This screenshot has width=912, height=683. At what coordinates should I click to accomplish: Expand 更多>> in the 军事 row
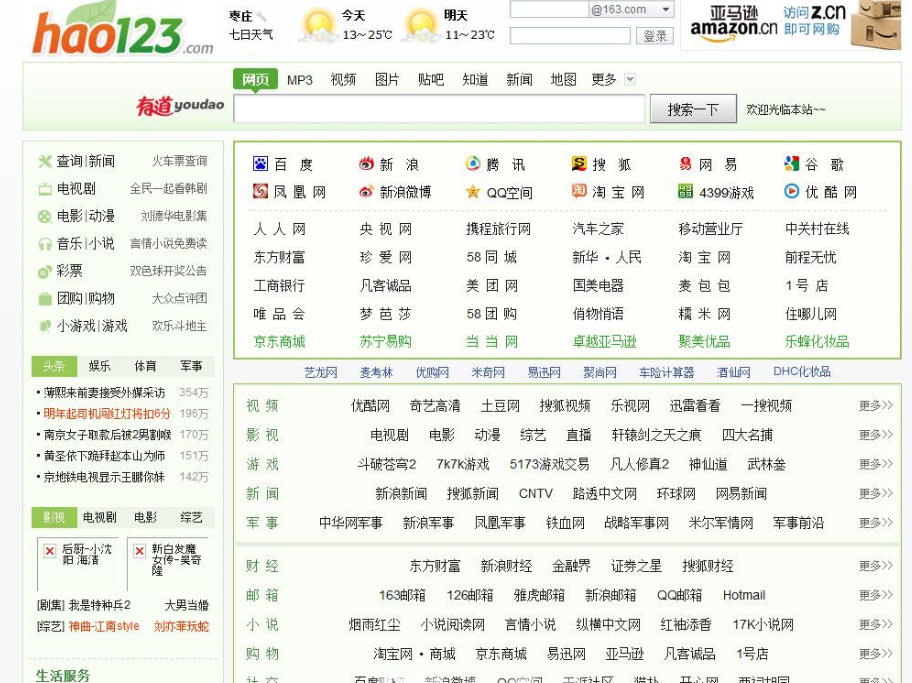point(875,522)
